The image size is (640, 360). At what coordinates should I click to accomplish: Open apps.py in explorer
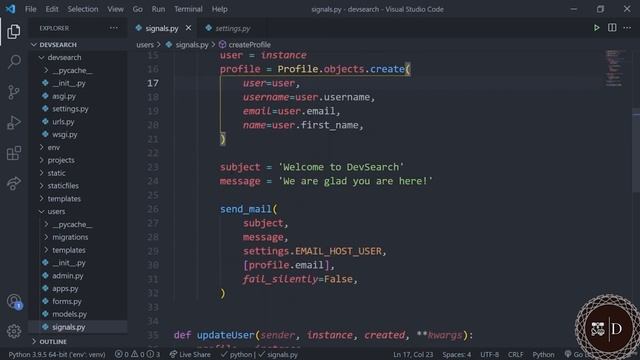tap(78, 289)
